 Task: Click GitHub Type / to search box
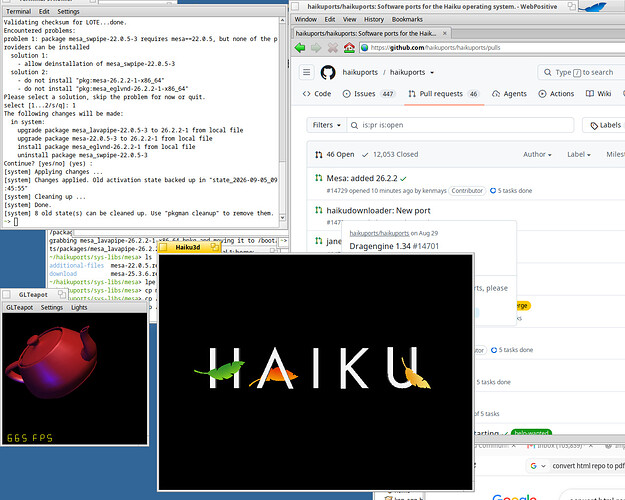tap(581, 72)
